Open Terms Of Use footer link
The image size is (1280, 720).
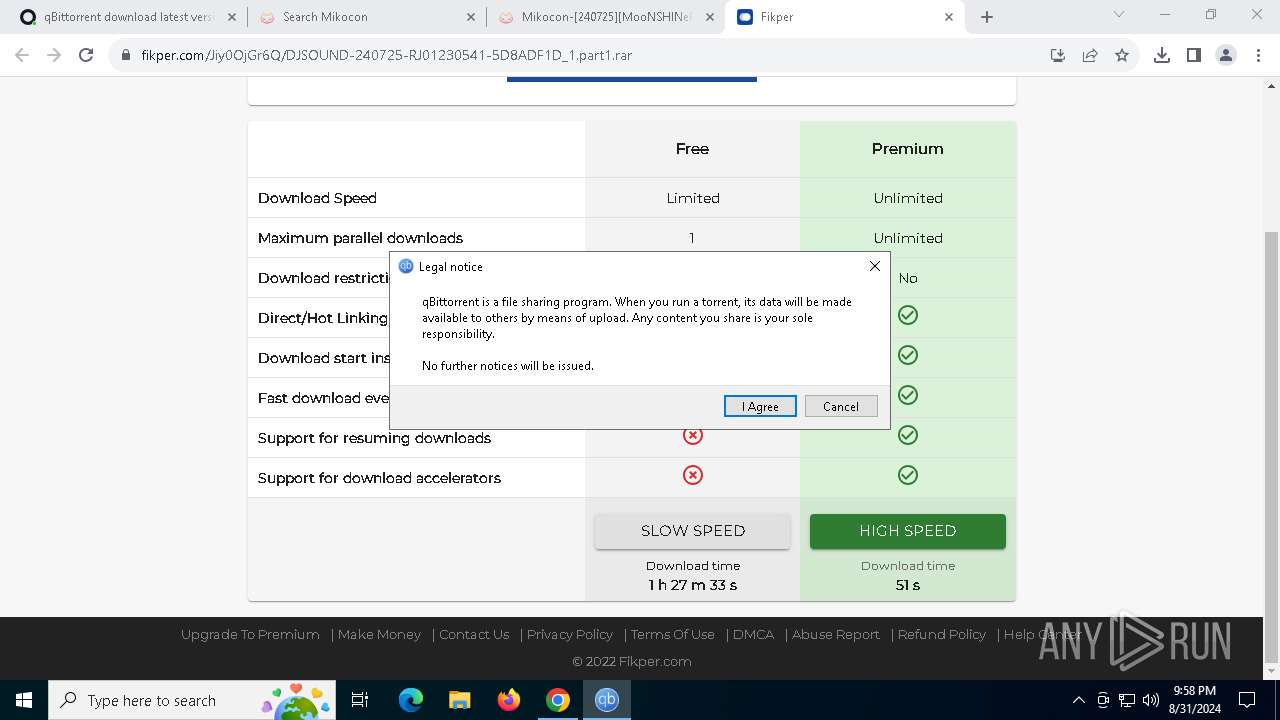(672, 634)
